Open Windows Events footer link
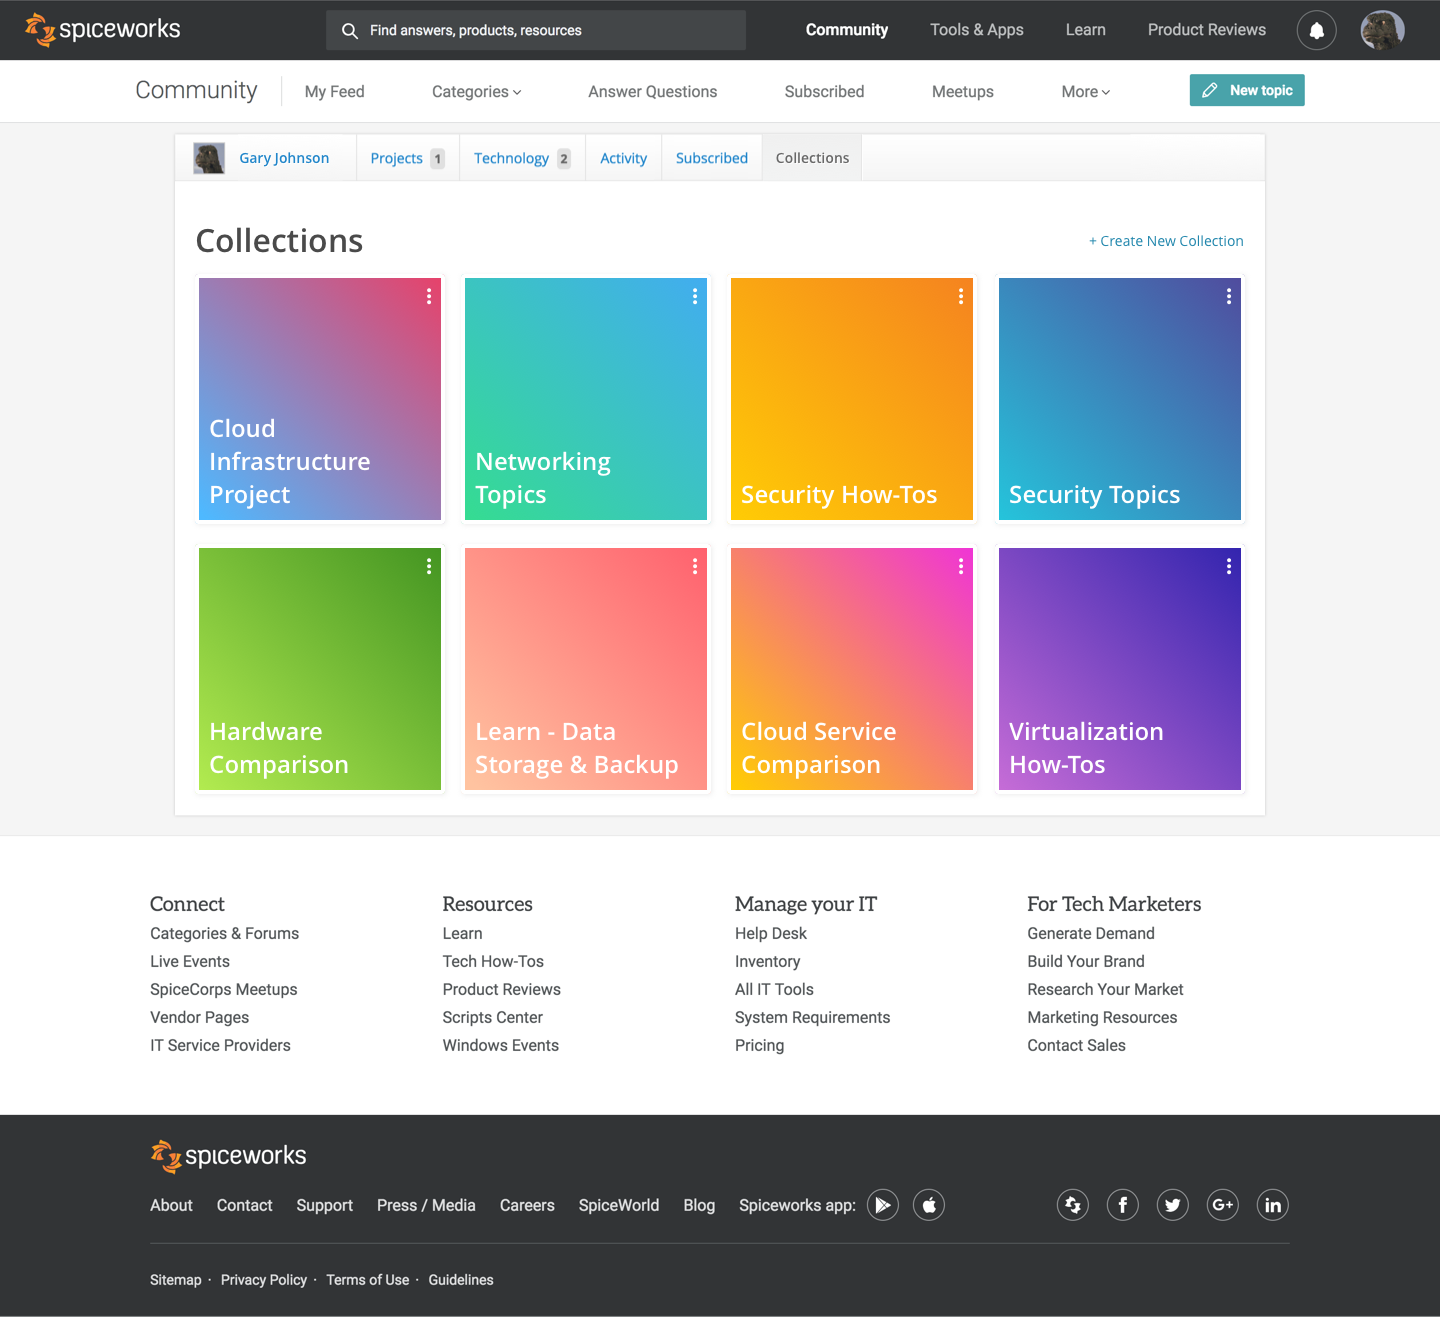 point(501,1045)
